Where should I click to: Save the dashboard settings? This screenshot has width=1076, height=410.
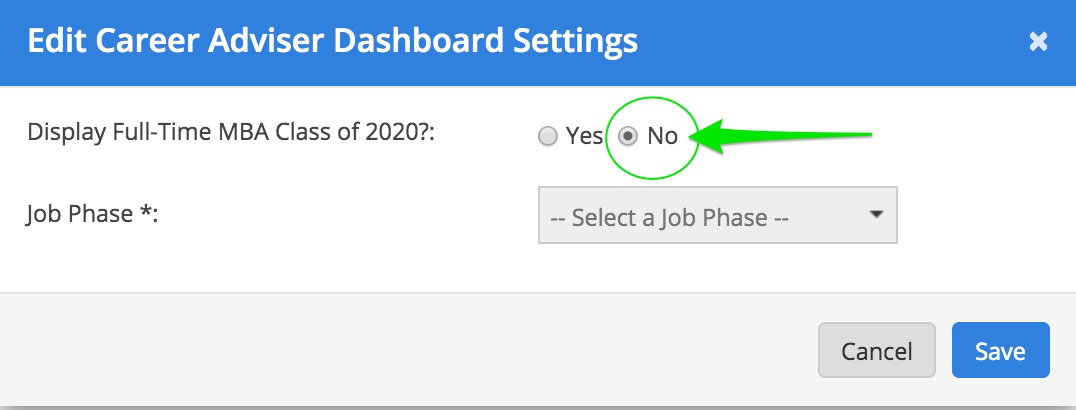pyautogui.click(x=1000, y=351)
